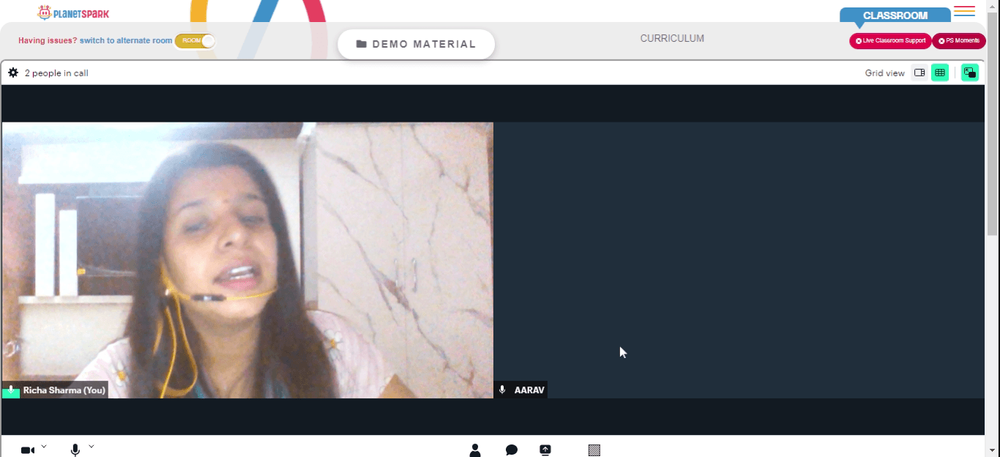Expand the microphone options chevron
1000x457 pixels.
tap(91, 447)
